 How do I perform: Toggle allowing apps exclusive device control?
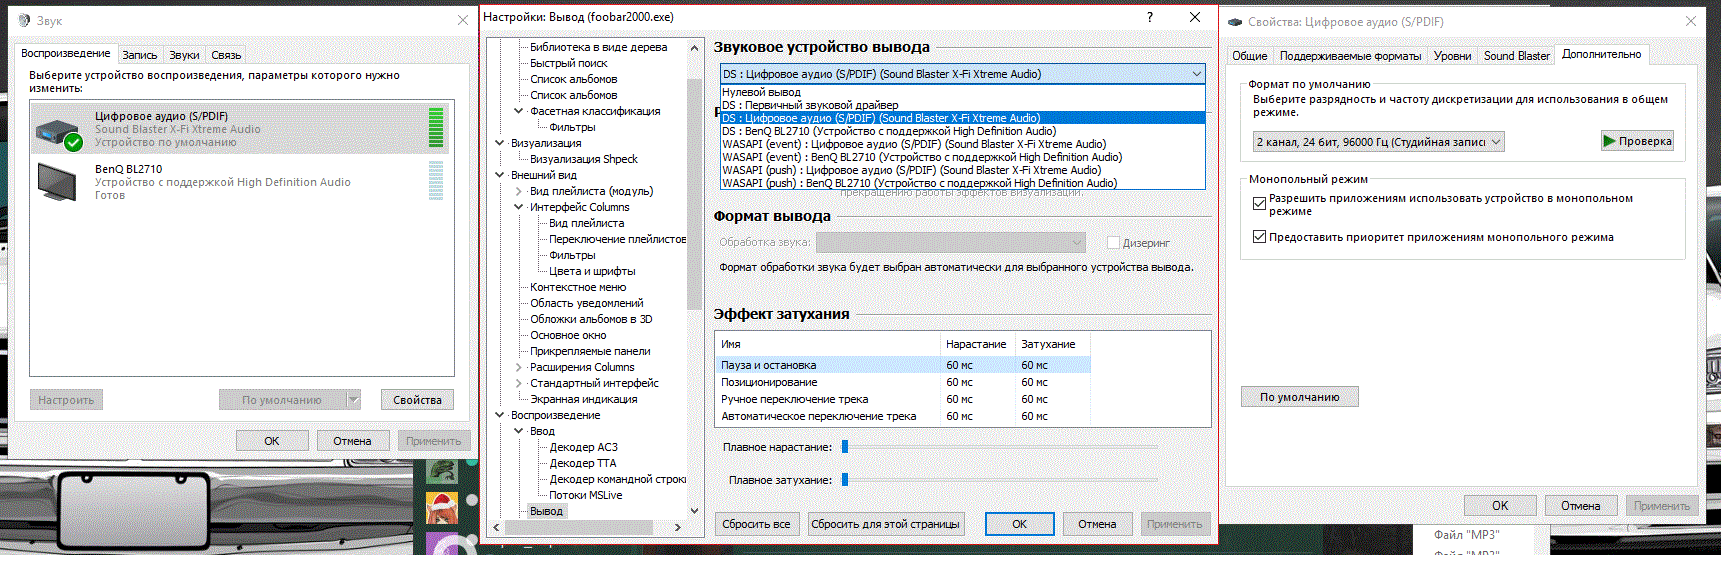tap(1260, 203)
